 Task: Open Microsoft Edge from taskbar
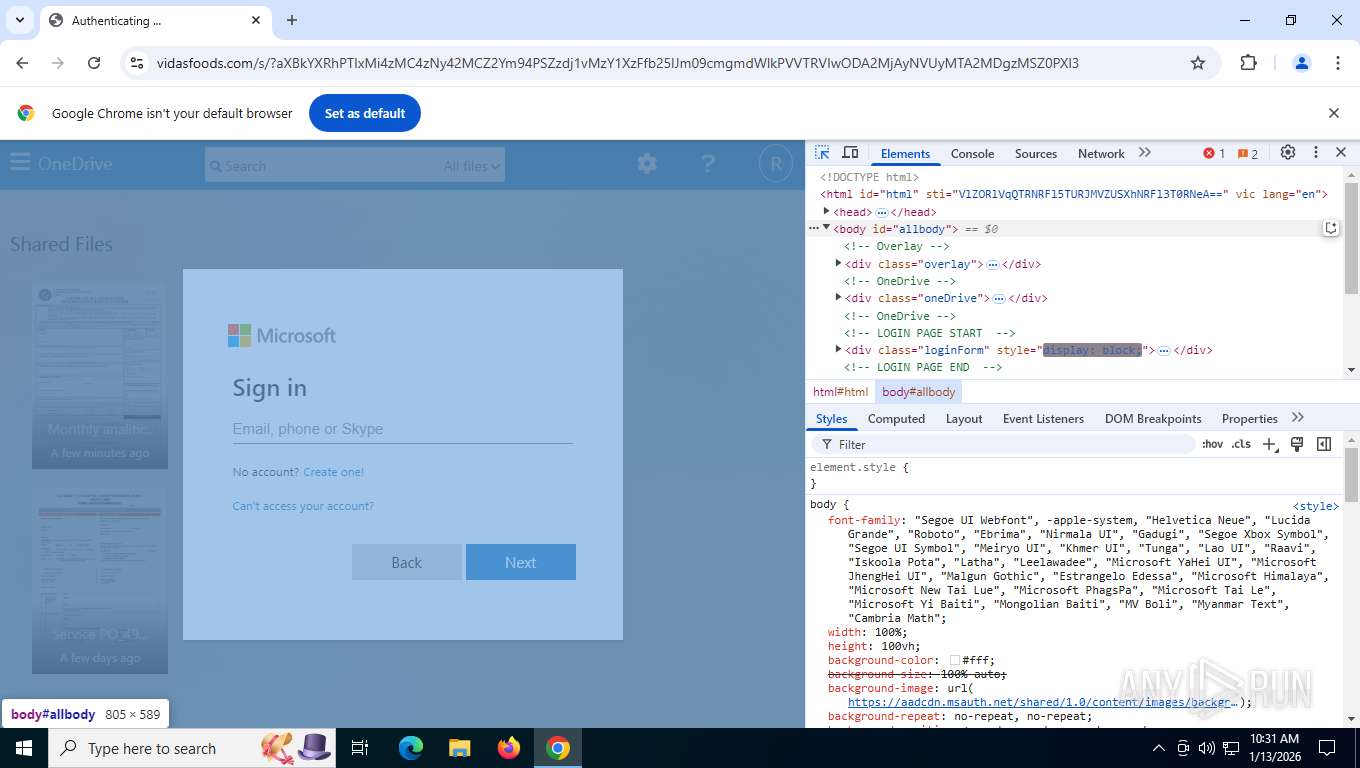coord(411,748)
